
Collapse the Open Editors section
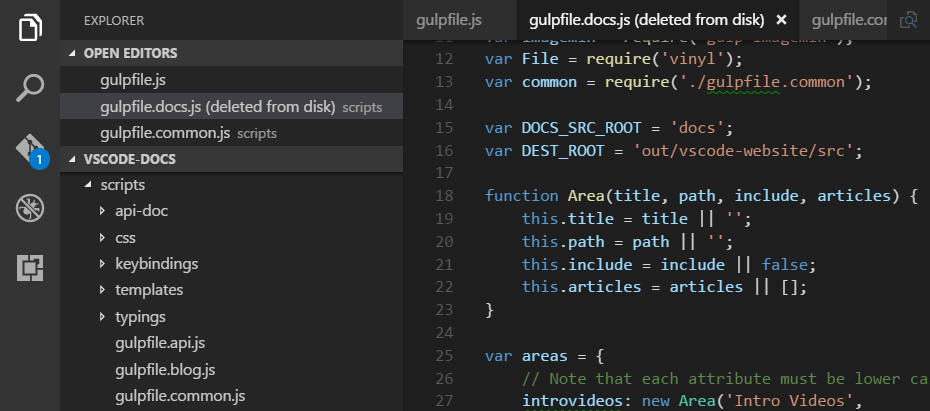(x=72, y=53)
